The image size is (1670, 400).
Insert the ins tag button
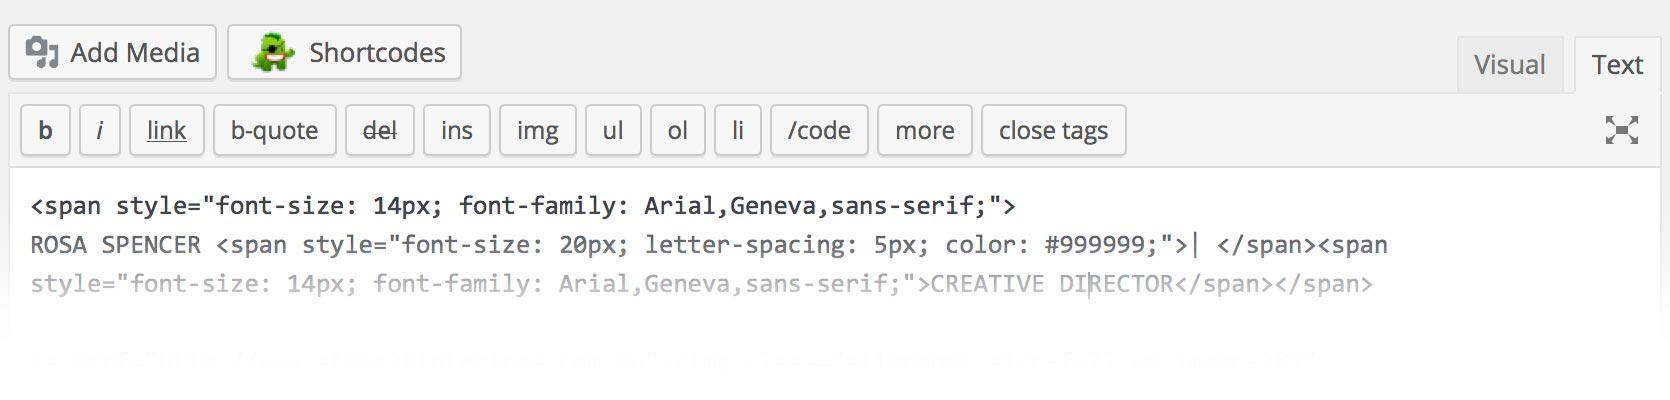pyautogui.click(x=457, y=130)
